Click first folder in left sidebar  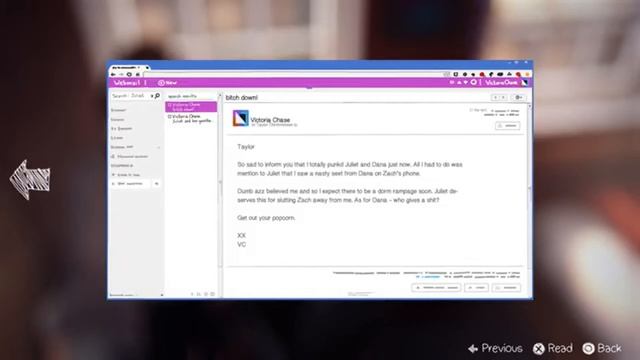pos(119,110)
